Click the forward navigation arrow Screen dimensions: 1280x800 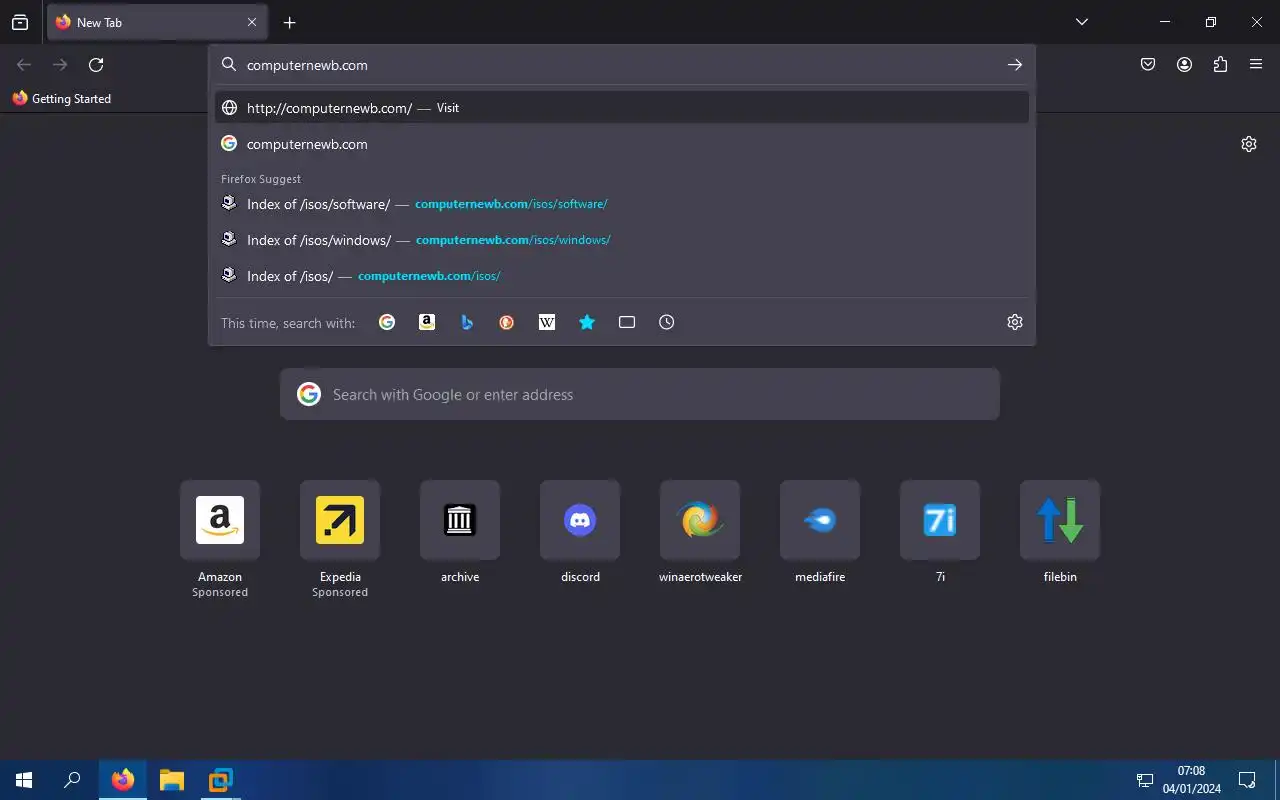(60, 65)
